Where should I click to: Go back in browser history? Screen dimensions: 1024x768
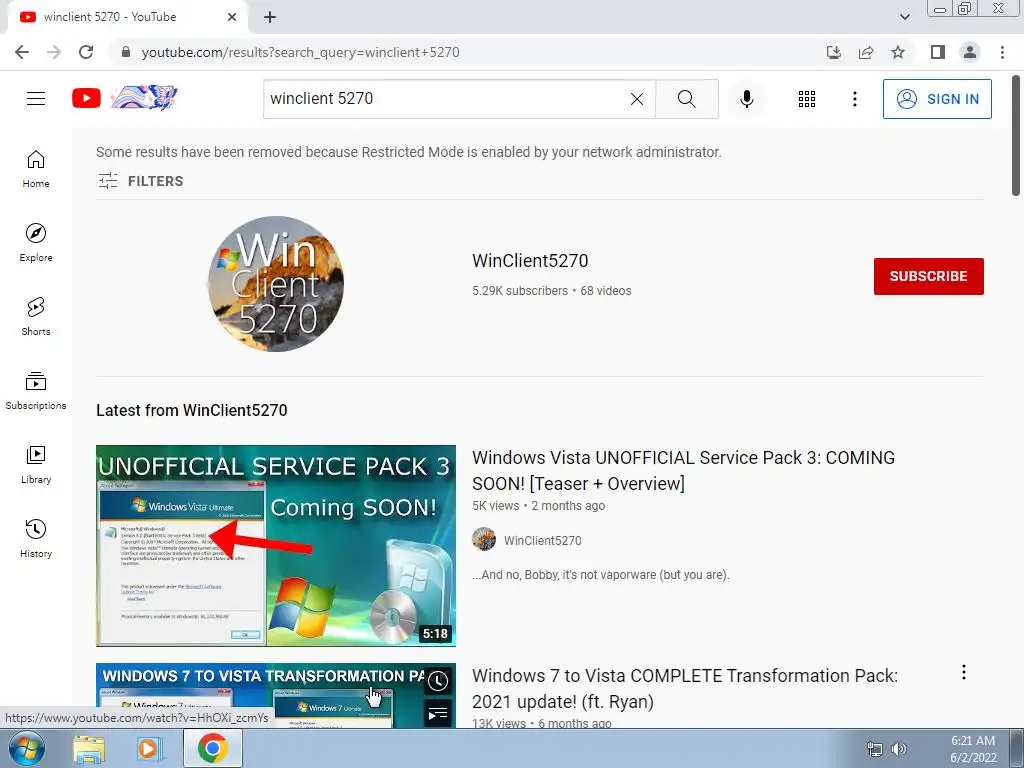[22, 52]
